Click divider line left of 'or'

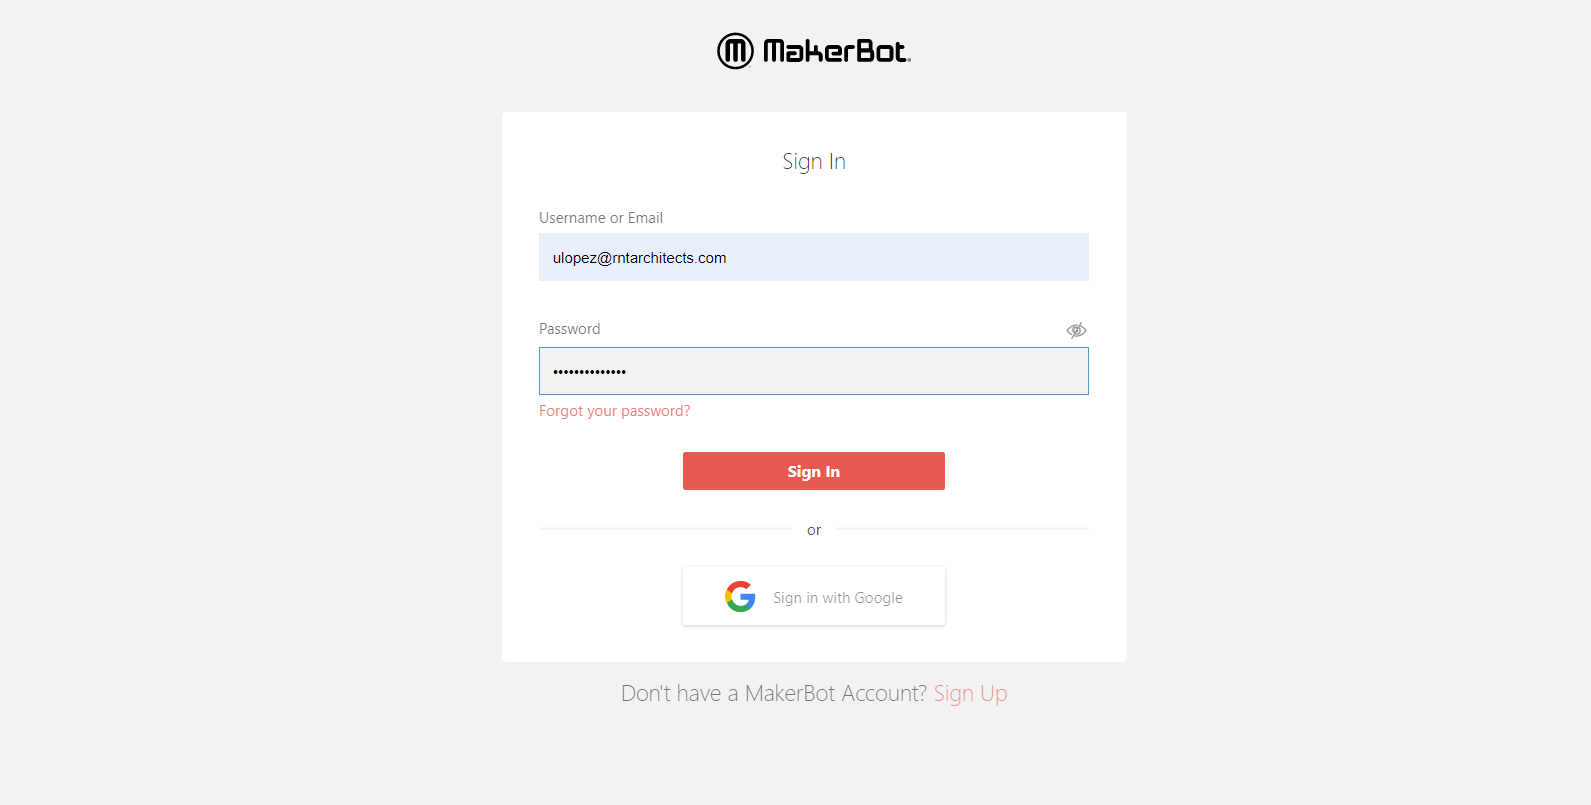tap(665, 529)
